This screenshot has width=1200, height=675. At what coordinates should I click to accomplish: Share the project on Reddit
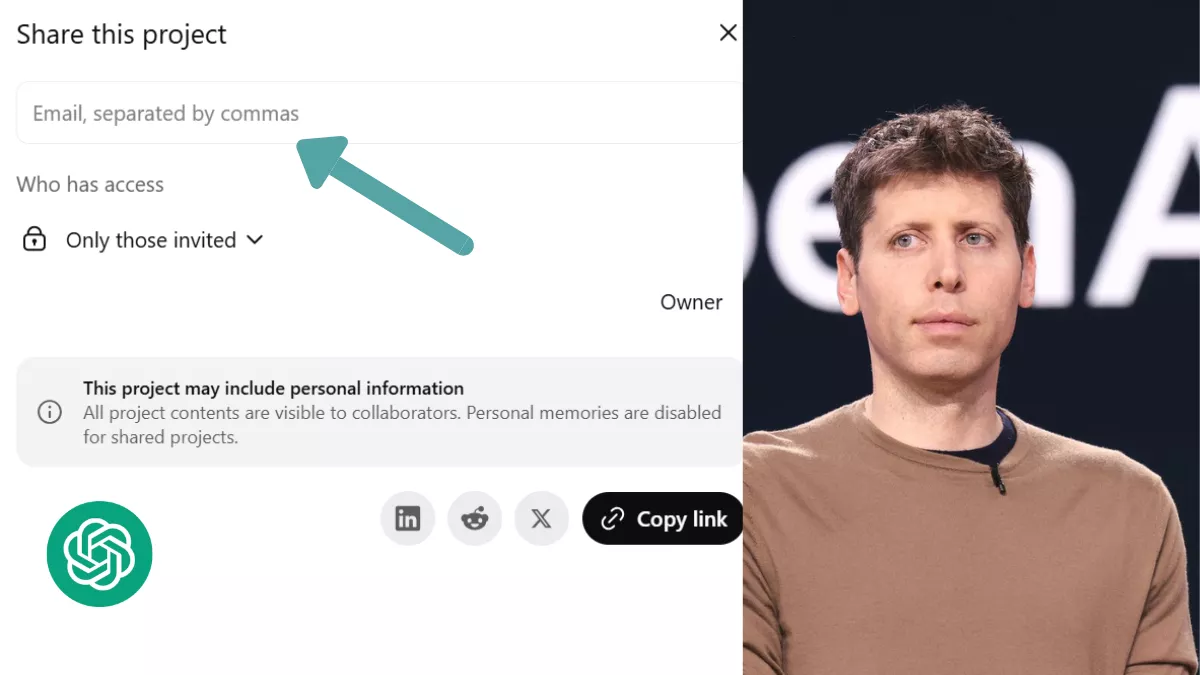click(474, 519)
